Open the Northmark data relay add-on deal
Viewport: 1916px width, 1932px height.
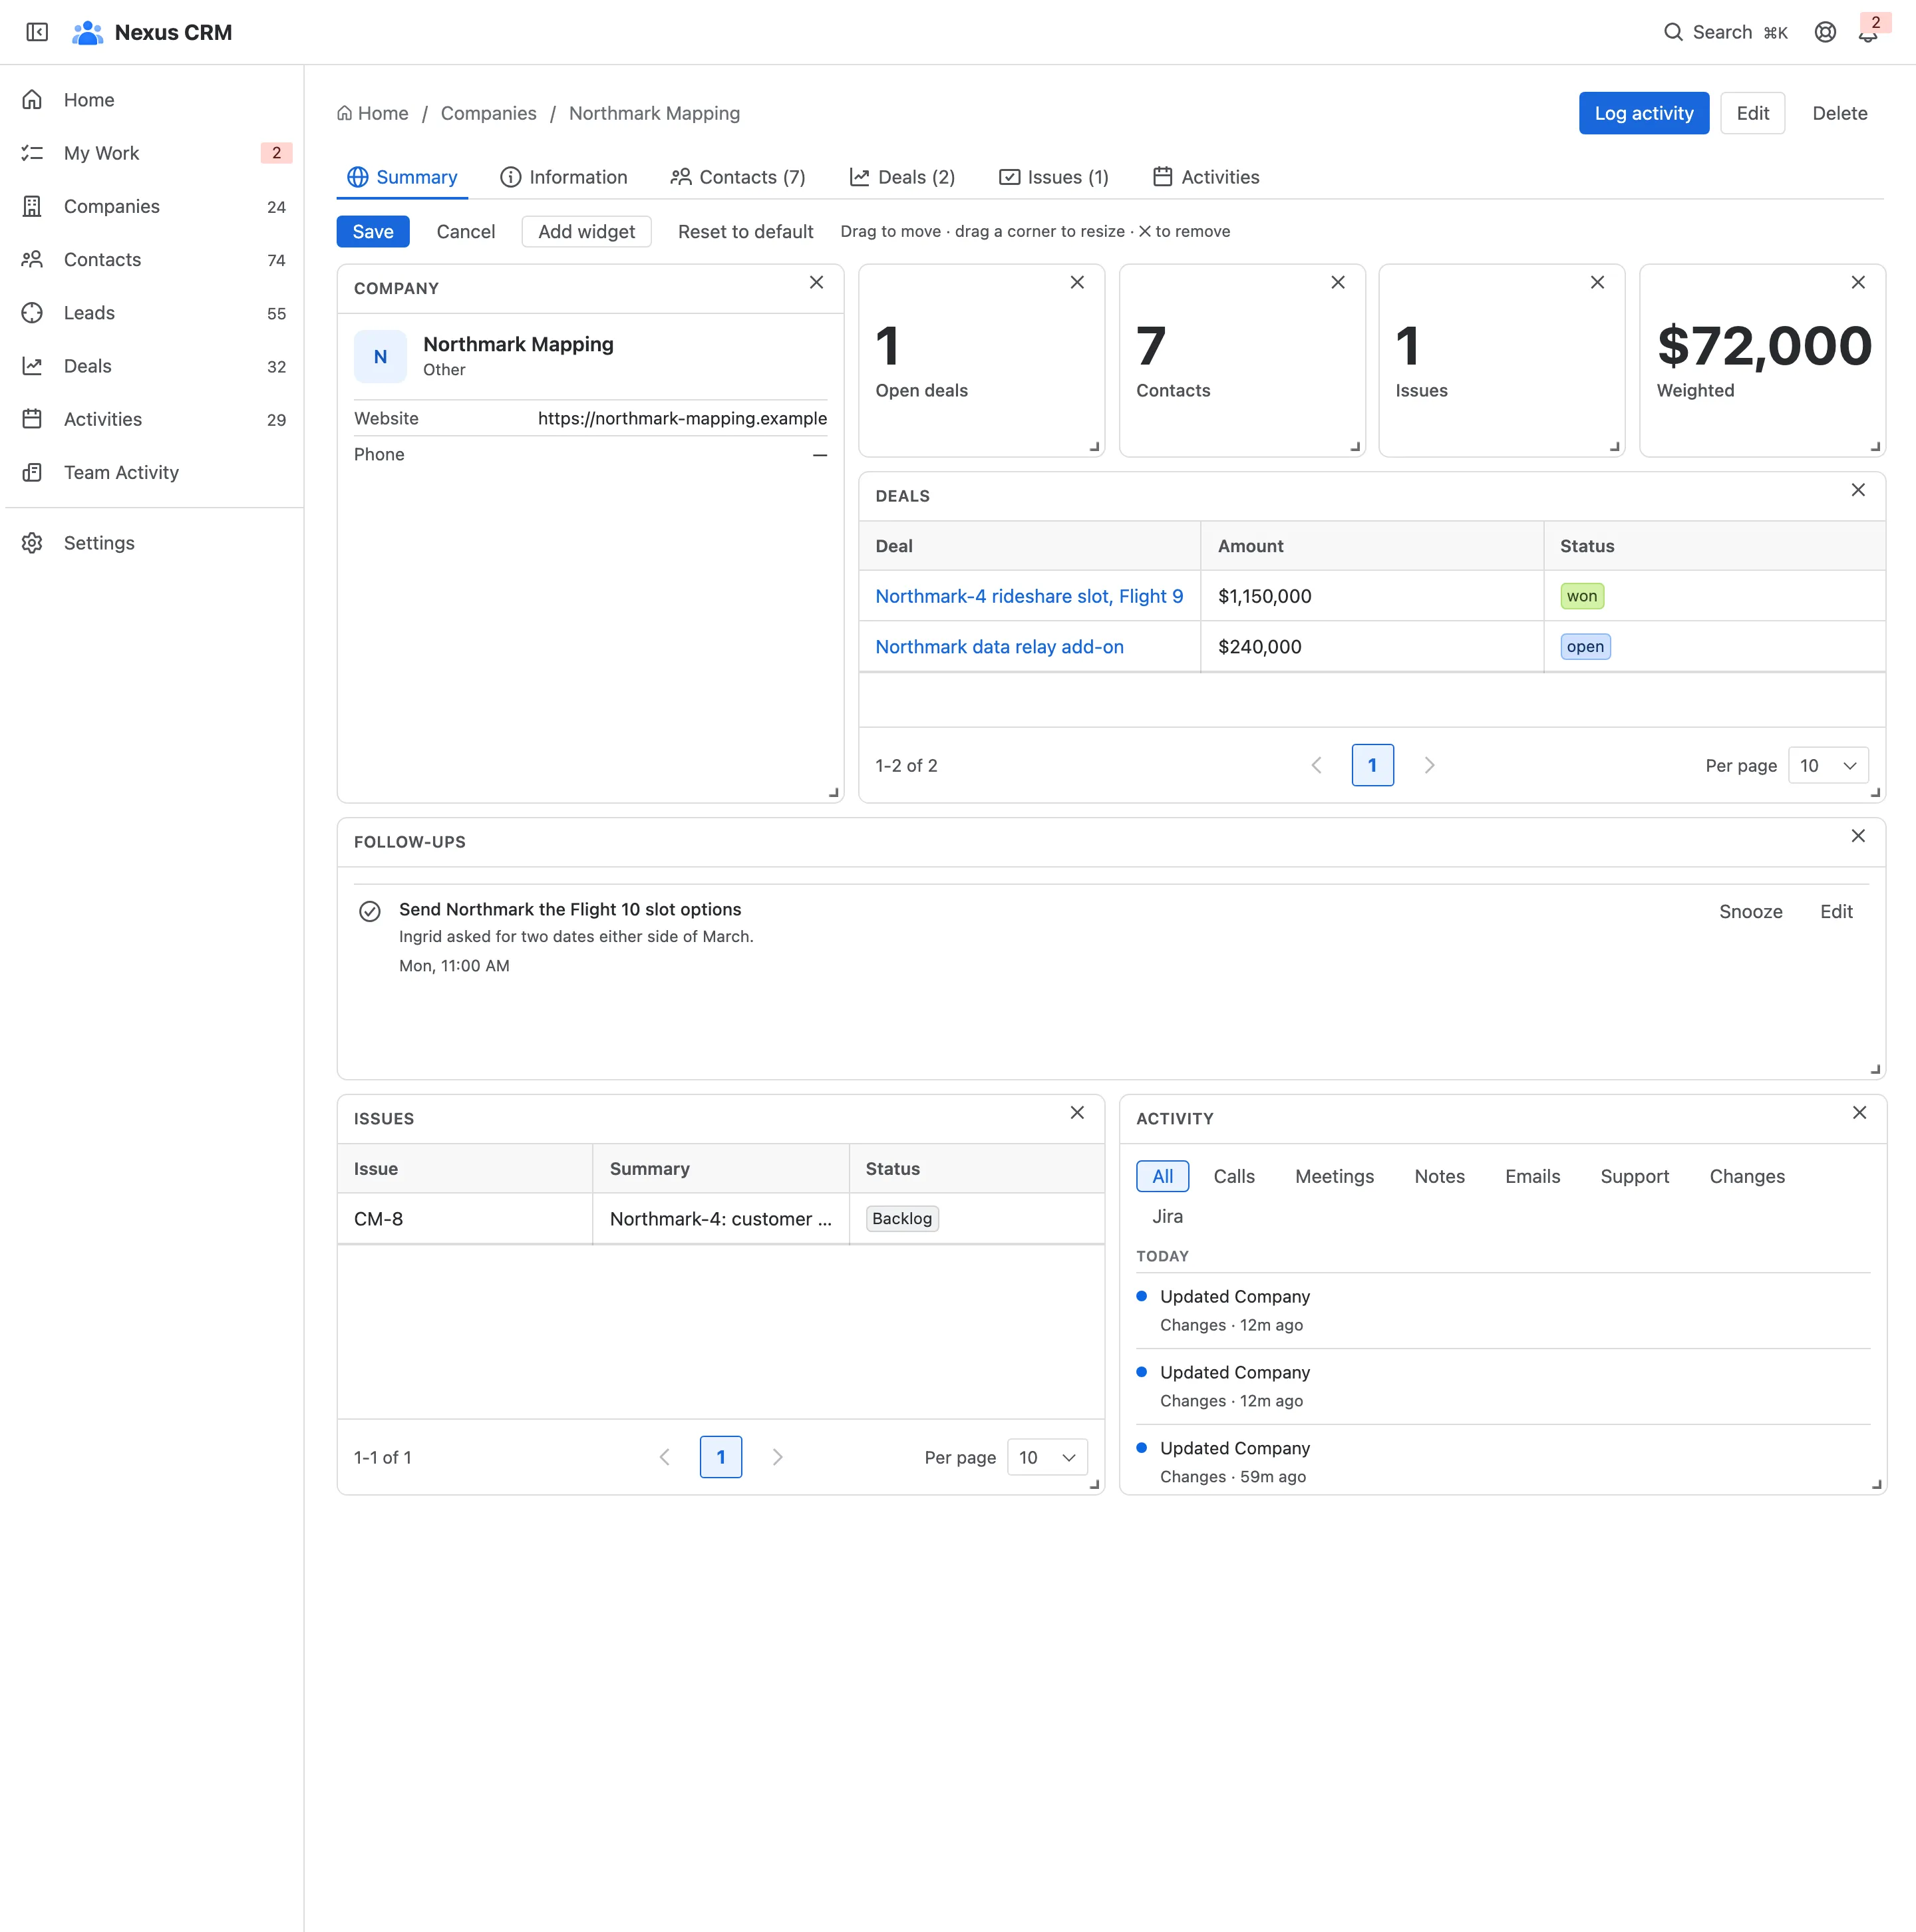tap(999, 647)
